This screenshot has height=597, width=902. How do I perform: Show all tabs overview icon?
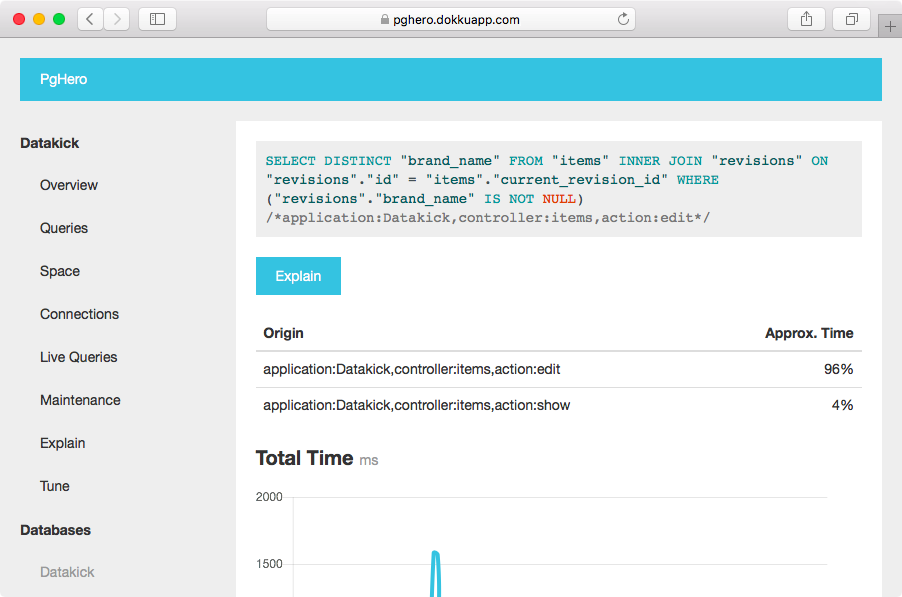click(x=851, y=19)
